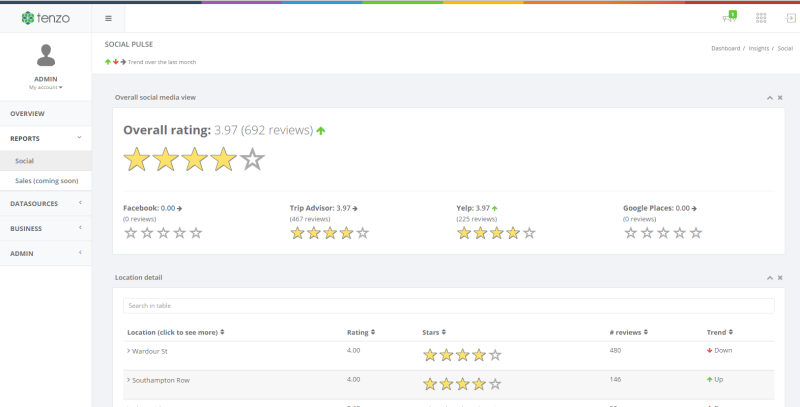Click Wardour St star rating

click(x=462, y=355)
